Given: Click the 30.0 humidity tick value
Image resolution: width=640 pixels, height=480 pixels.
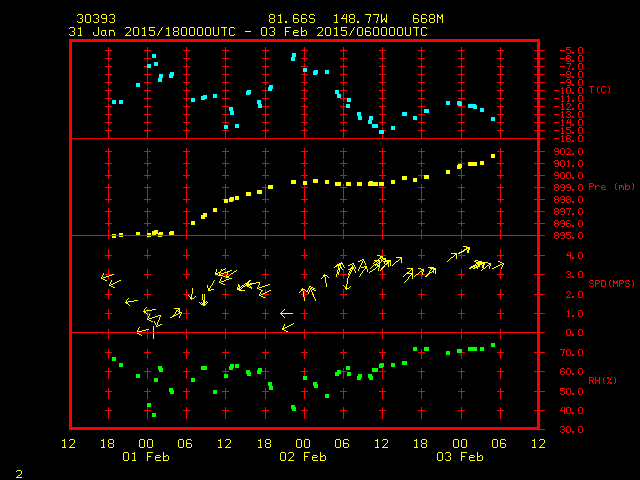Looking at the screenshot, I should tap(571, 430).
